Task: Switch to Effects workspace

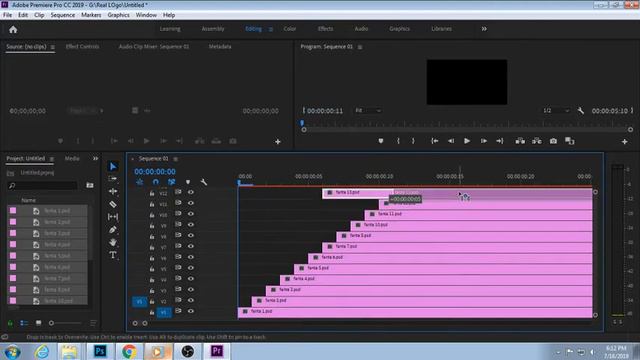Action: (x=325, y=29)
